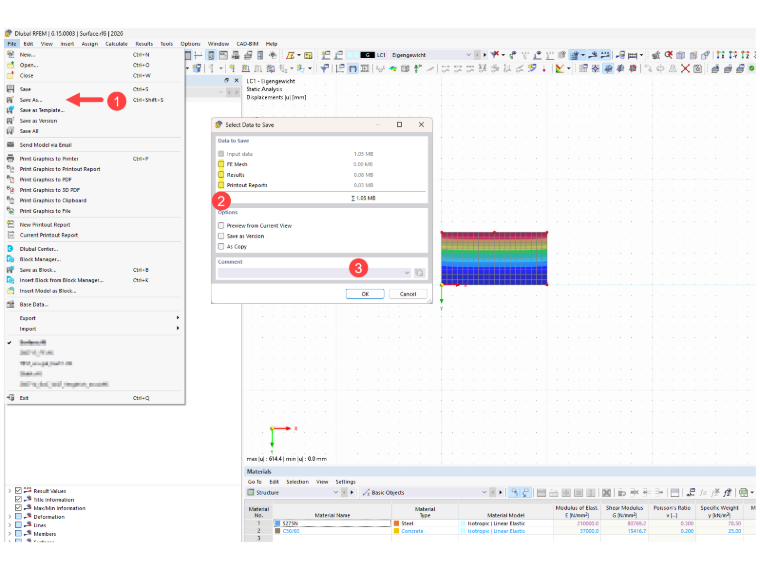Click the camera screenshot icon in toolbar
The width and height of the screenshot is (760, 570).
(x=697, y=69)
